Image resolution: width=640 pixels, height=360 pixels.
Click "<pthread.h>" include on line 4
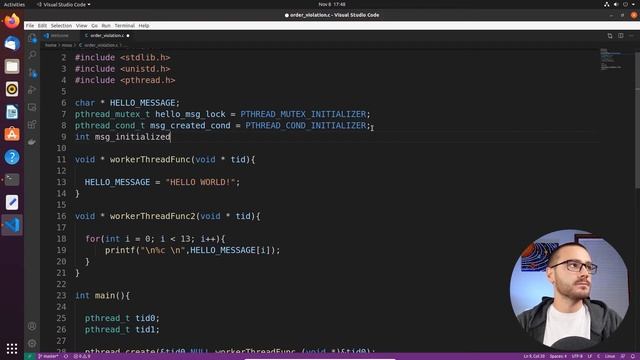coord(148,80)
